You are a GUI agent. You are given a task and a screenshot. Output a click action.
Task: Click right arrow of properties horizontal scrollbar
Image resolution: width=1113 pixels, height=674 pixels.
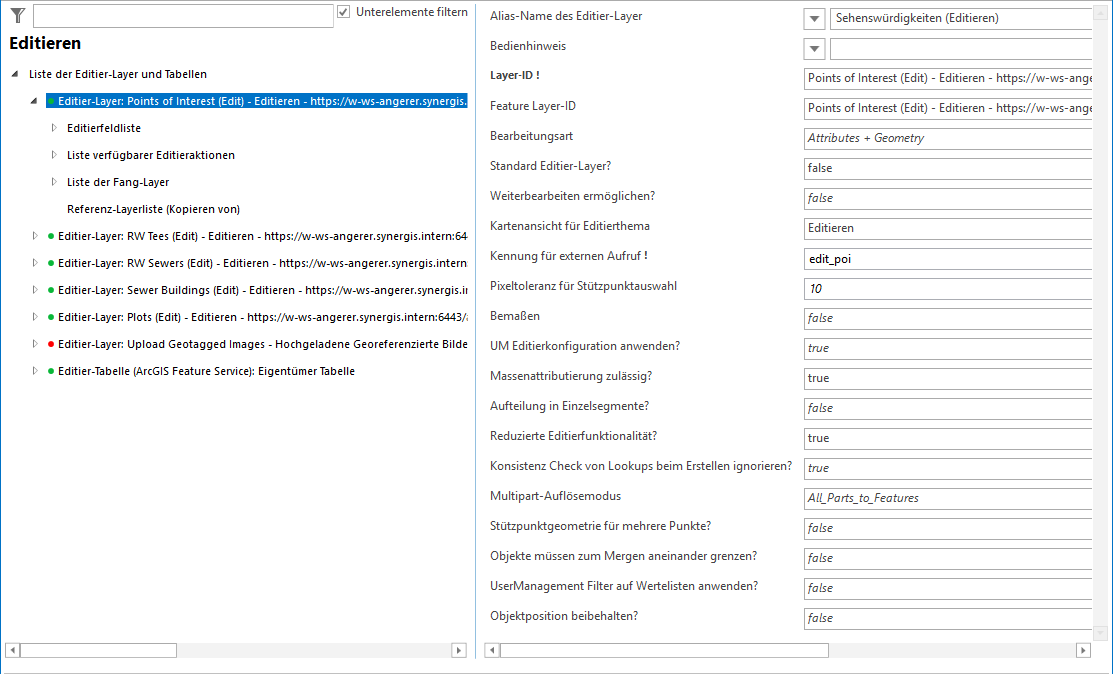(1083, 650)
